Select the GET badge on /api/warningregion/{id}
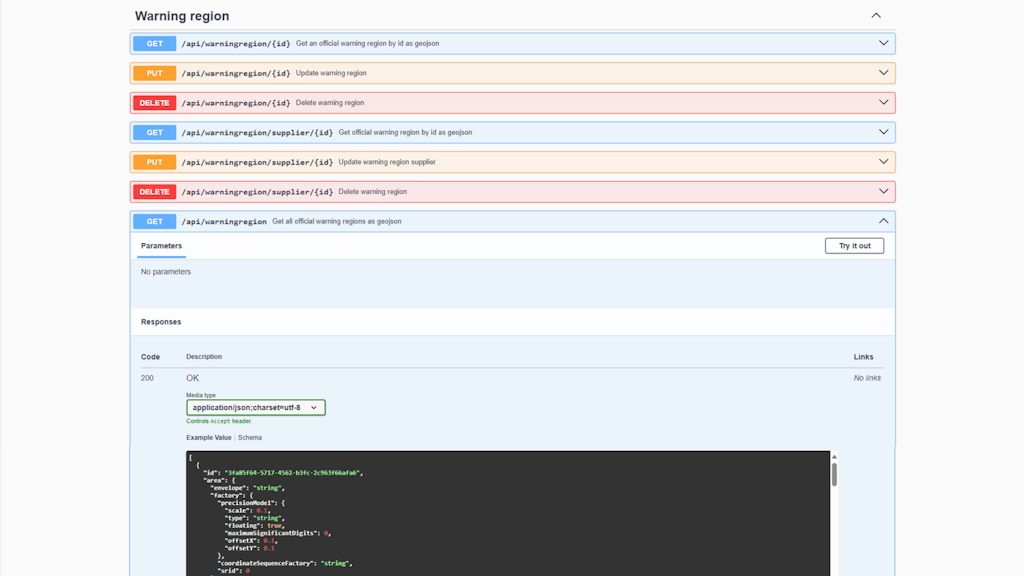Screen dimensions: 1024x576 coord(153,43)
